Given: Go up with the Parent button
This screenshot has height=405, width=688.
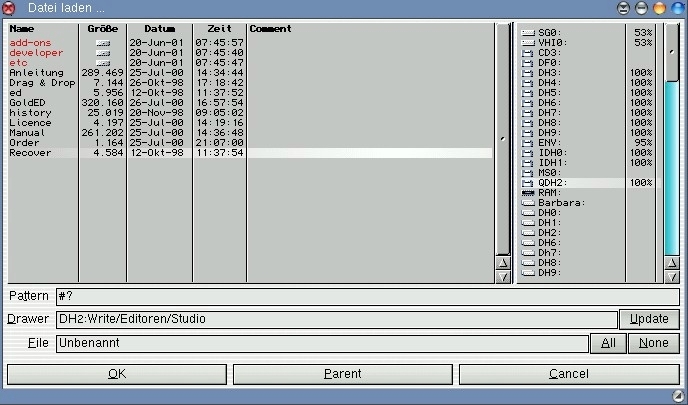Looking at the screenshot, I should tap(343, 374).
